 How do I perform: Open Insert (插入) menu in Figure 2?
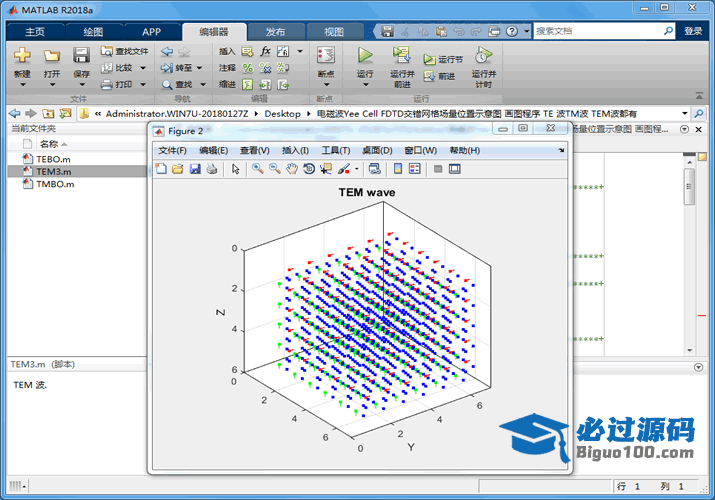[x=295, y=150]
